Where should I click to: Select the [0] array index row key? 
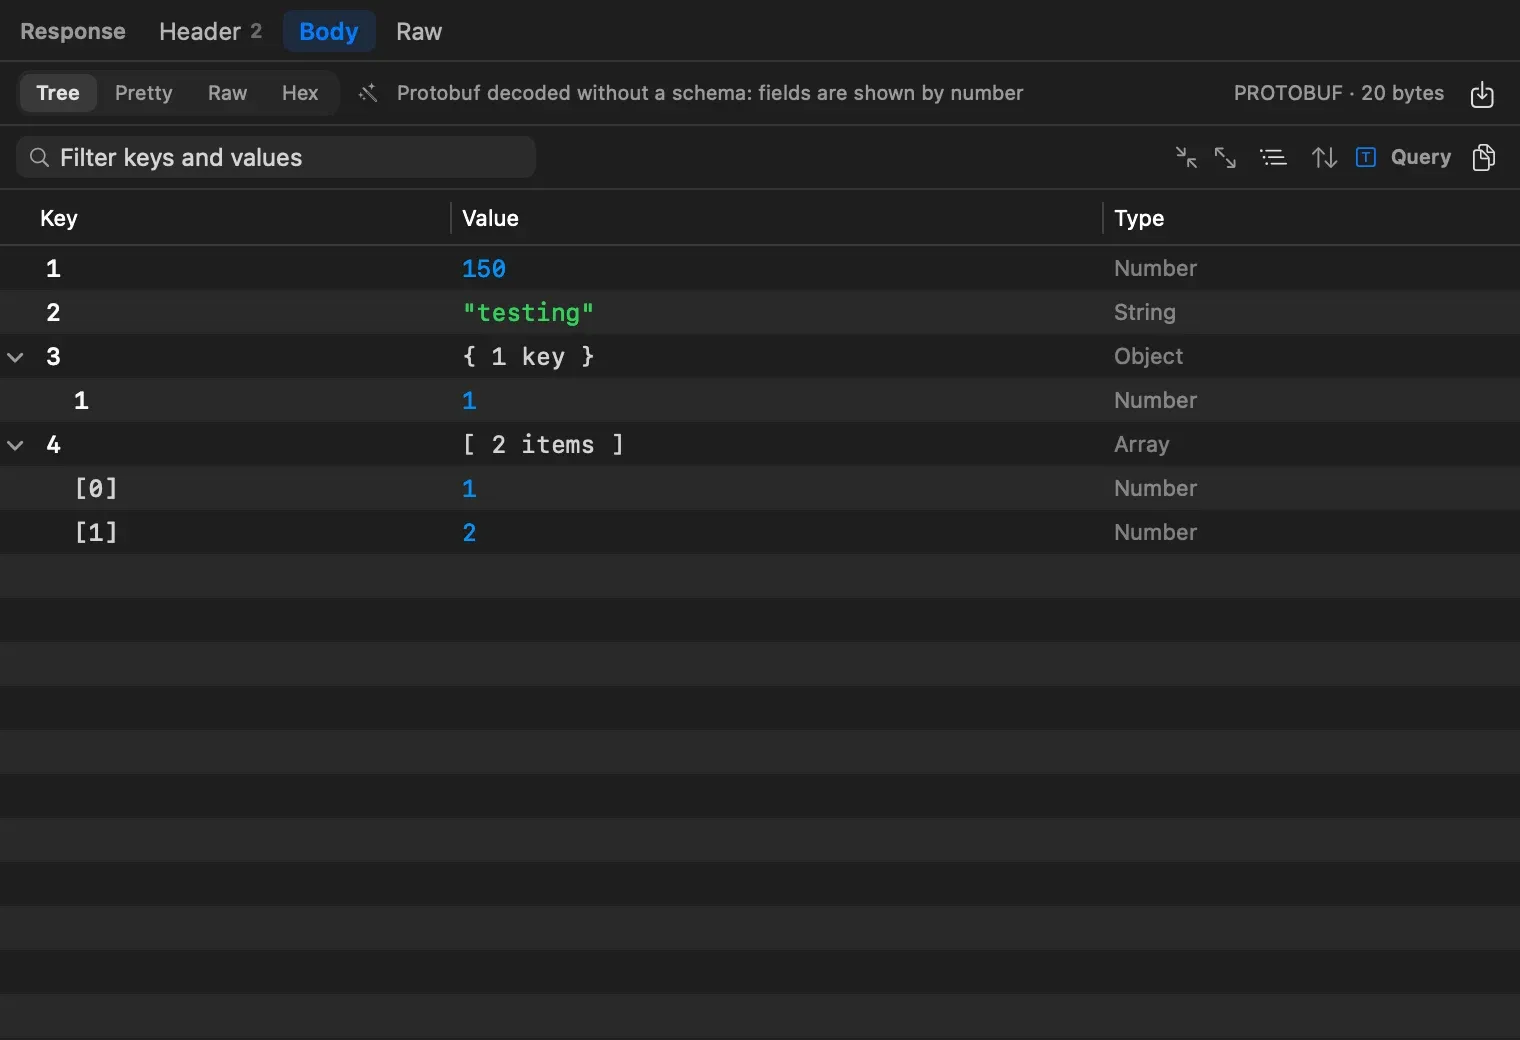(x=96, y=489)
